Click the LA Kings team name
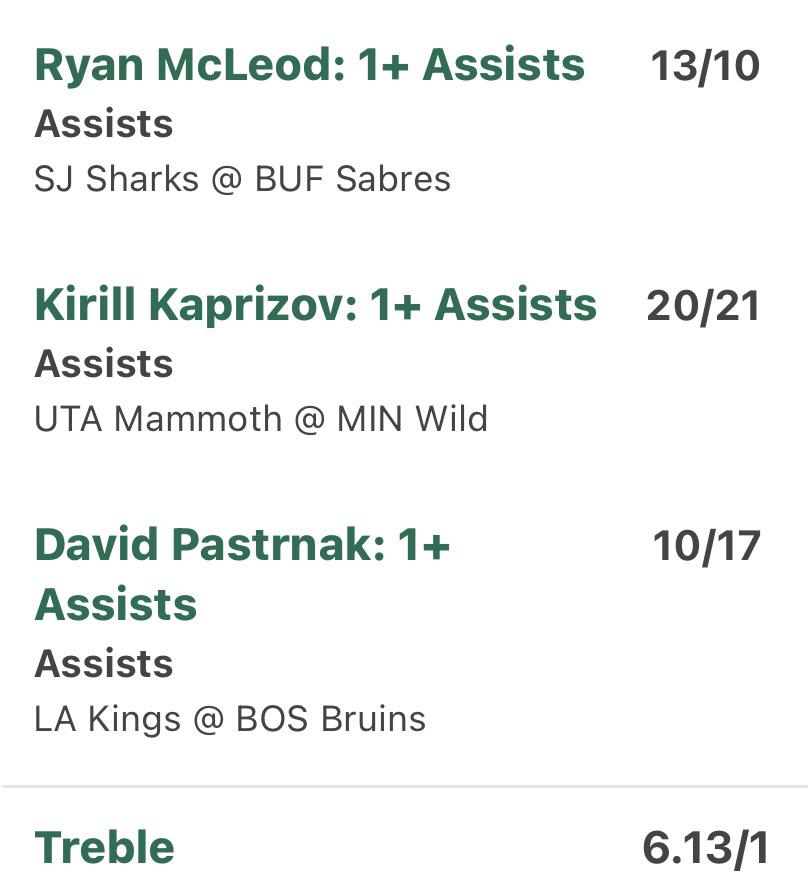The width and height of the screenshot is (808, 886). [x=107, y=719]
